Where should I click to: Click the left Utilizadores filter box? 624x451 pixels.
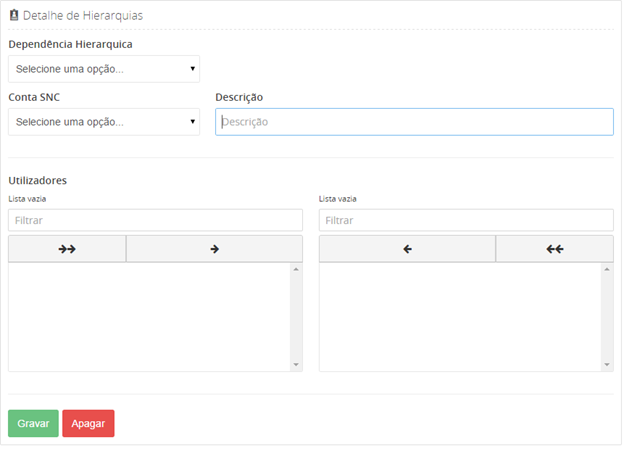pos(155,220)
